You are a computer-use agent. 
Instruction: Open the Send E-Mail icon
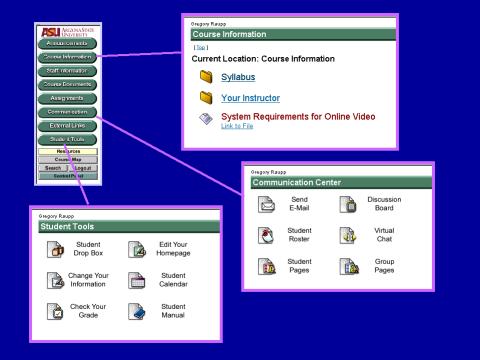266,204
